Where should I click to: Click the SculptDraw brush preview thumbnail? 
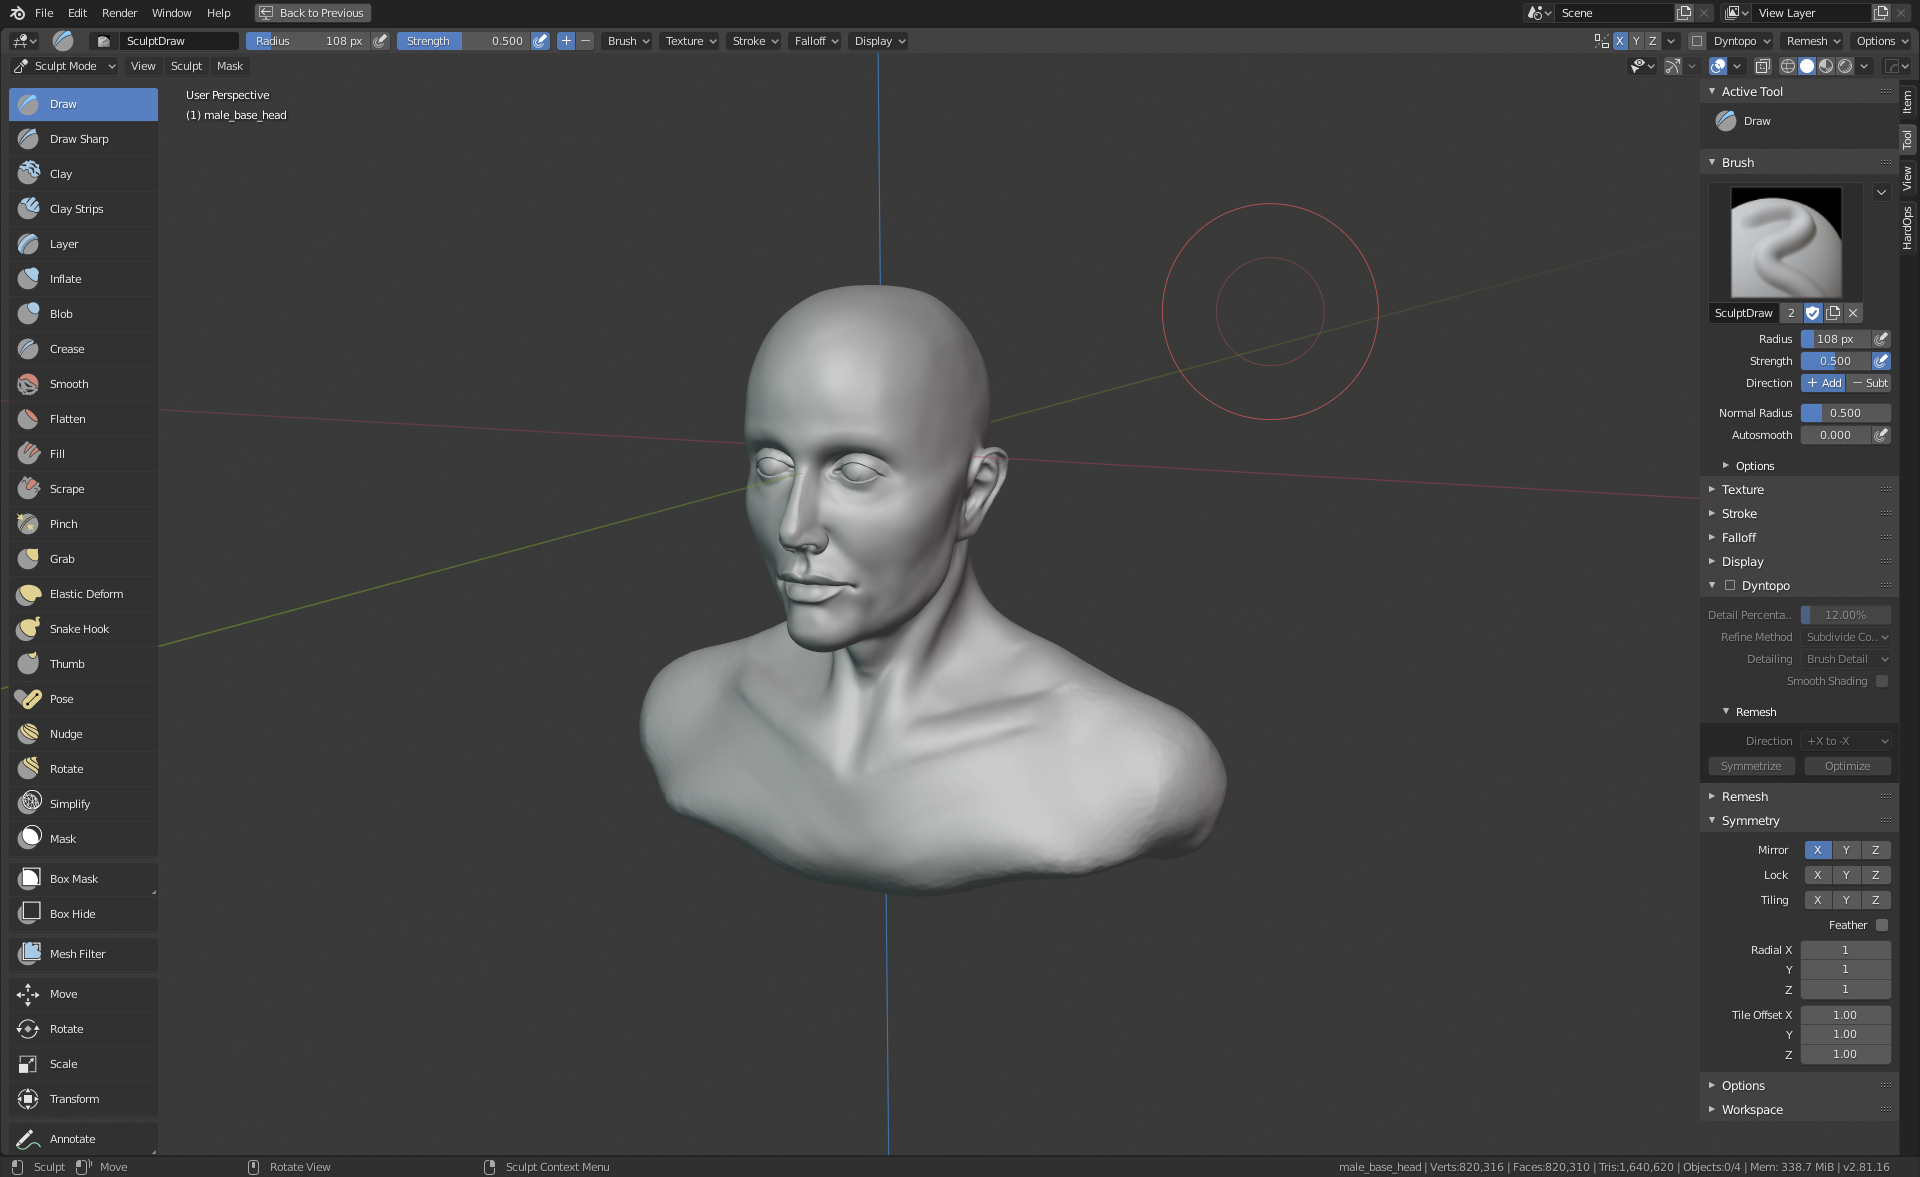1785,242
